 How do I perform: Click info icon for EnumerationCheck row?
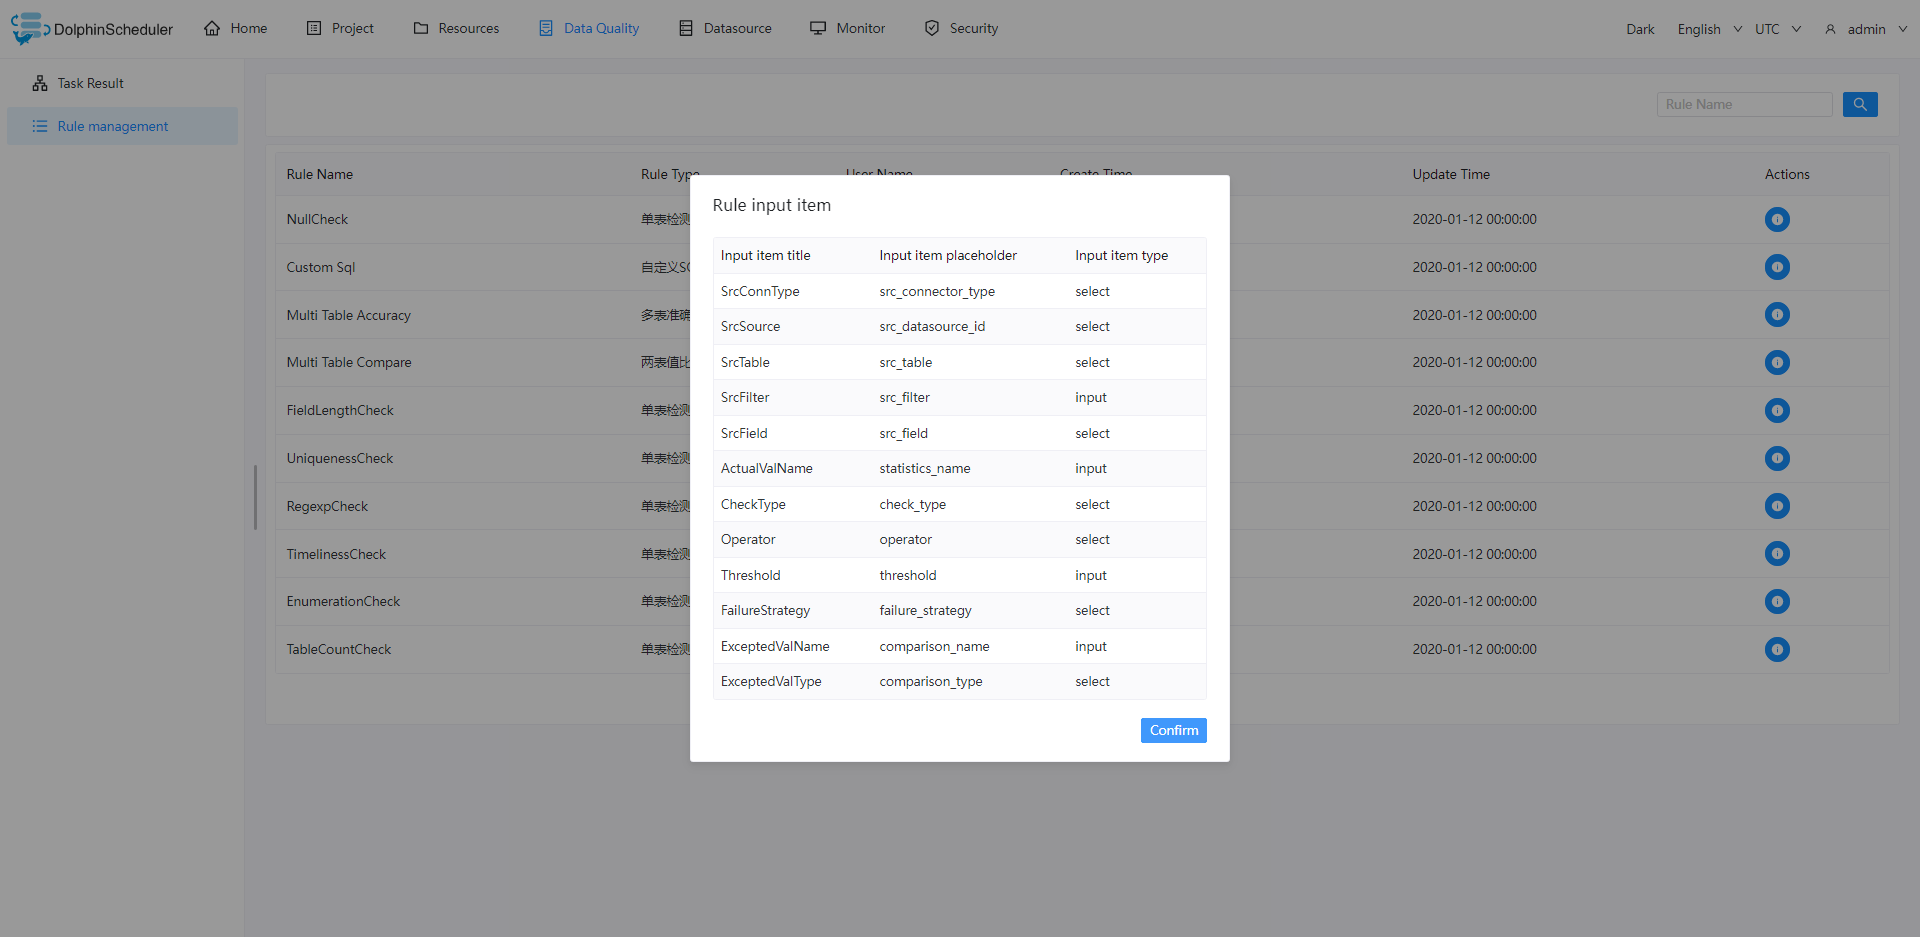tap(1776, 601)
